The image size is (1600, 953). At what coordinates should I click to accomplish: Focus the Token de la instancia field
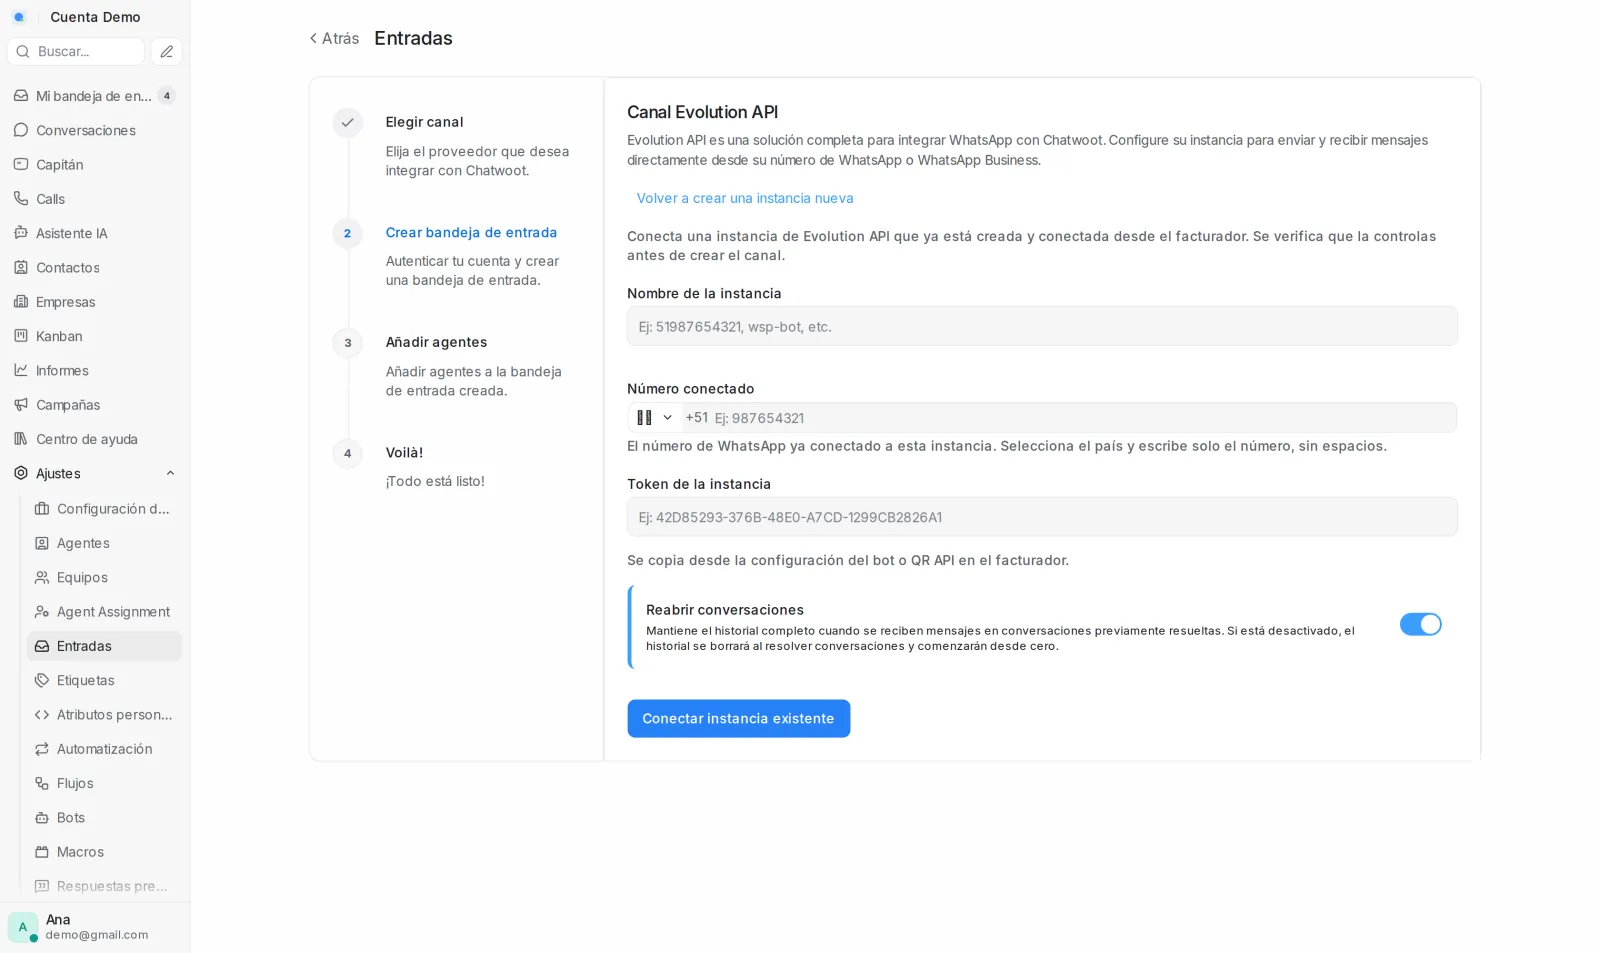1042,517
